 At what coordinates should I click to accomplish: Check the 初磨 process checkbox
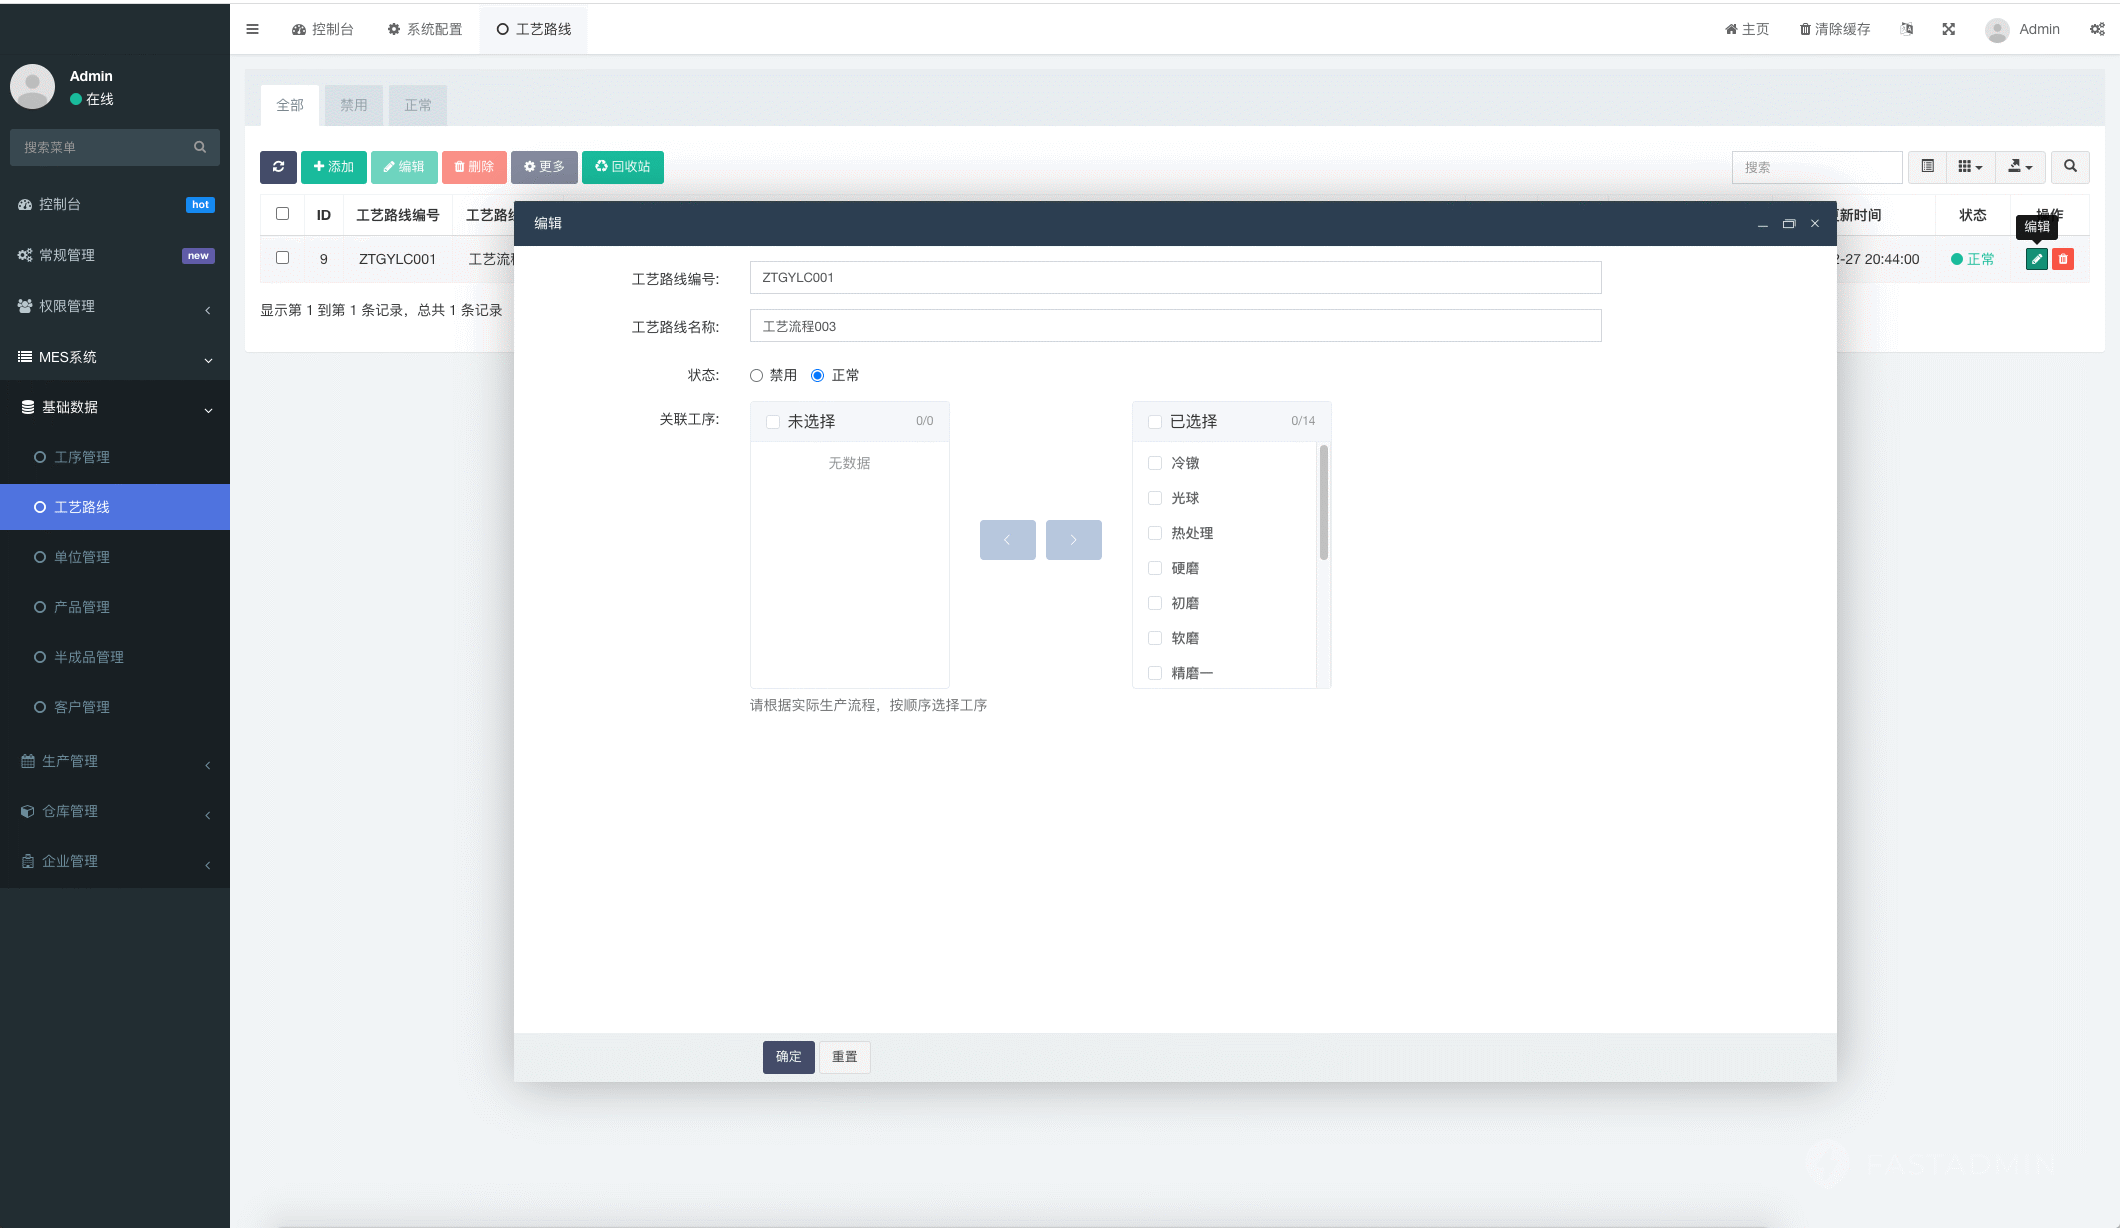(1155, 603)
